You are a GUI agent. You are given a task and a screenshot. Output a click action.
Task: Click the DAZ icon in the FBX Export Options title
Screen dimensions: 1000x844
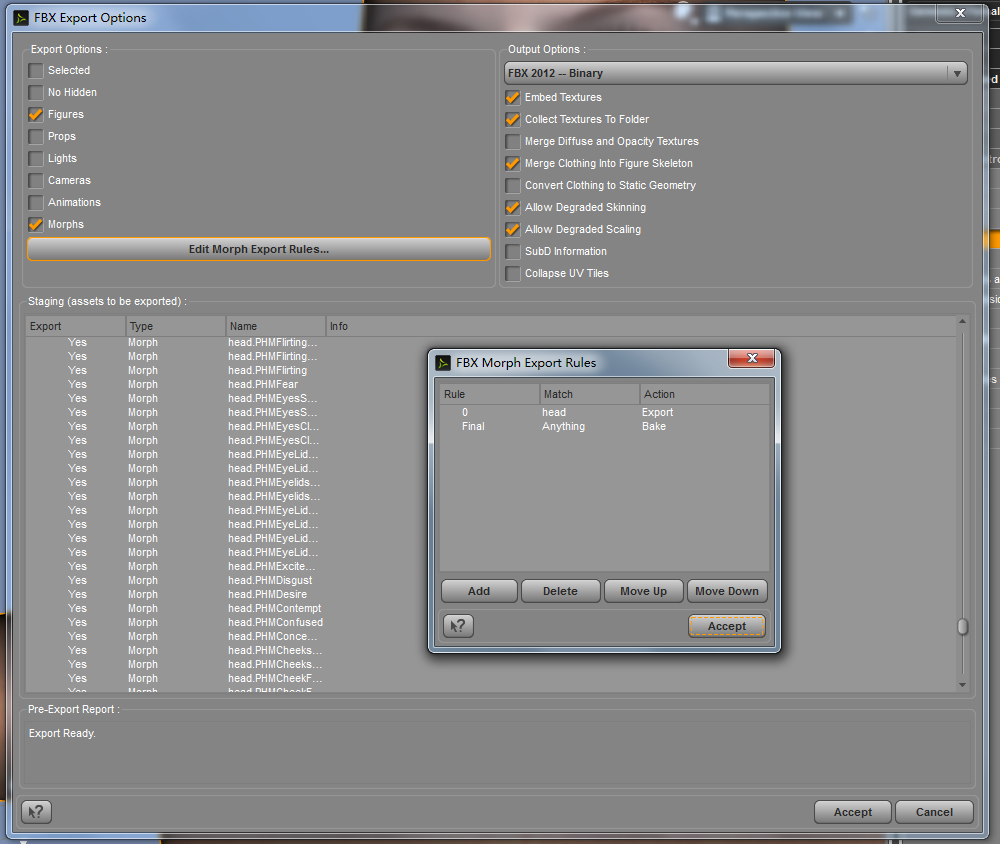pyautogui.click(x=21, y=18)
